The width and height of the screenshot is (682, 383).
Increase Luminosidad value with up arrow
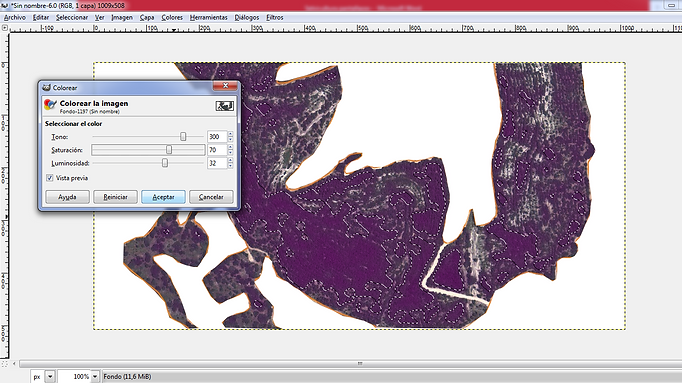point(230,161)
